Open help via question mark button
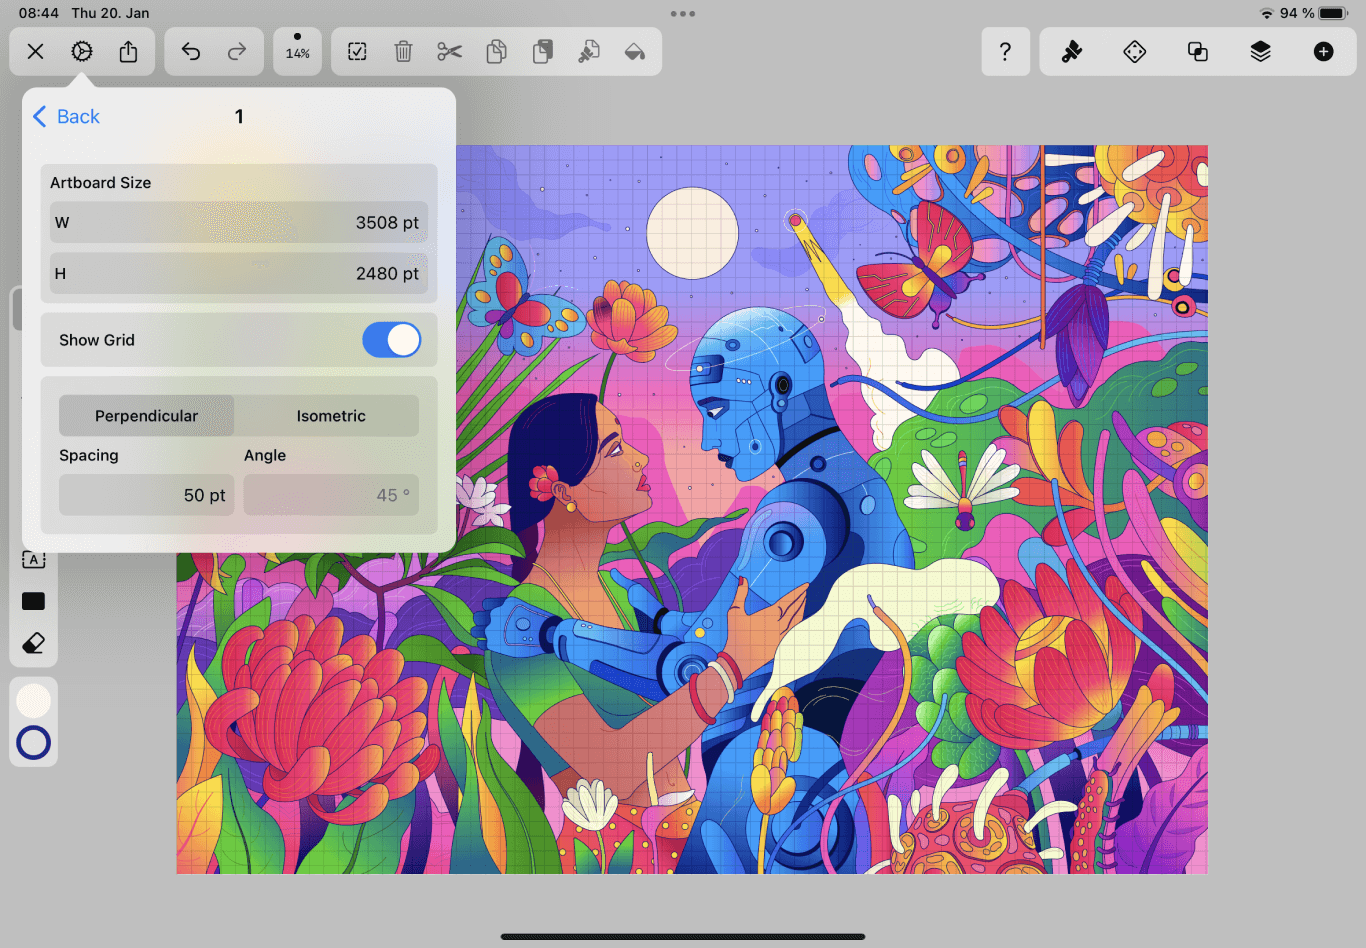Image resolution: width=1366 pixels, height=948 pixels. (x=1006, y=52)
